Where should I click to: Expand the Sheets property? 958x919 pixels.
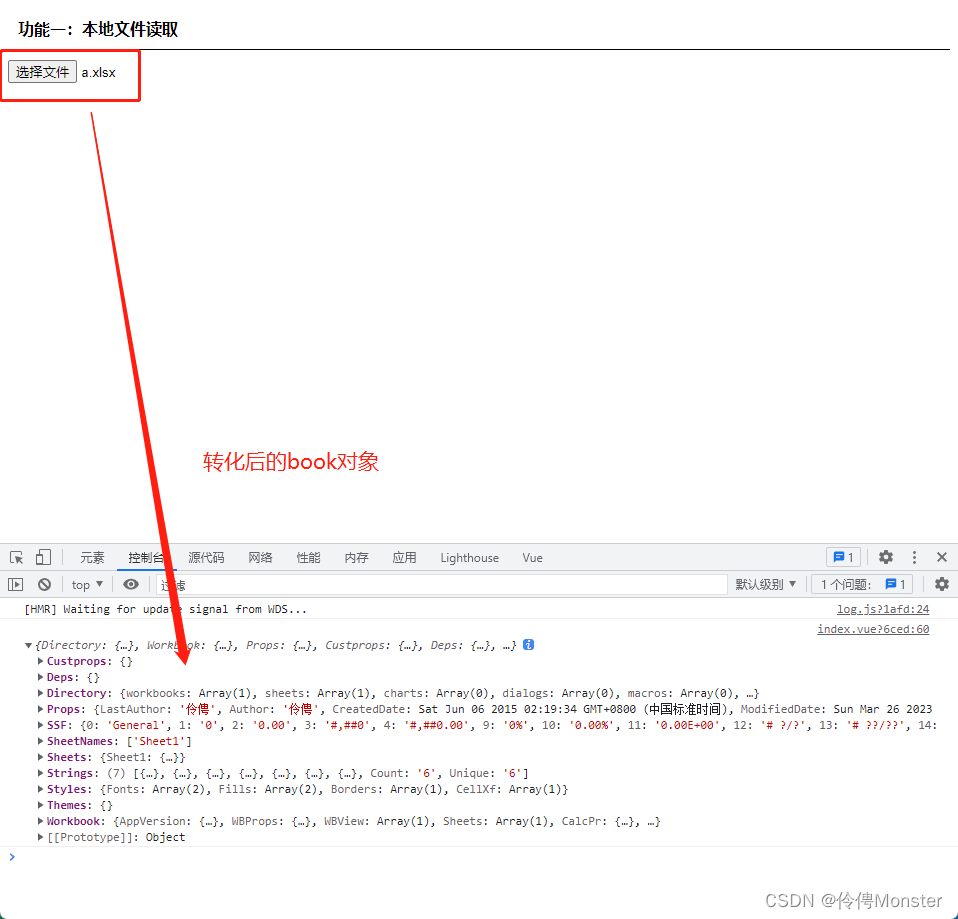coord(40,757)
